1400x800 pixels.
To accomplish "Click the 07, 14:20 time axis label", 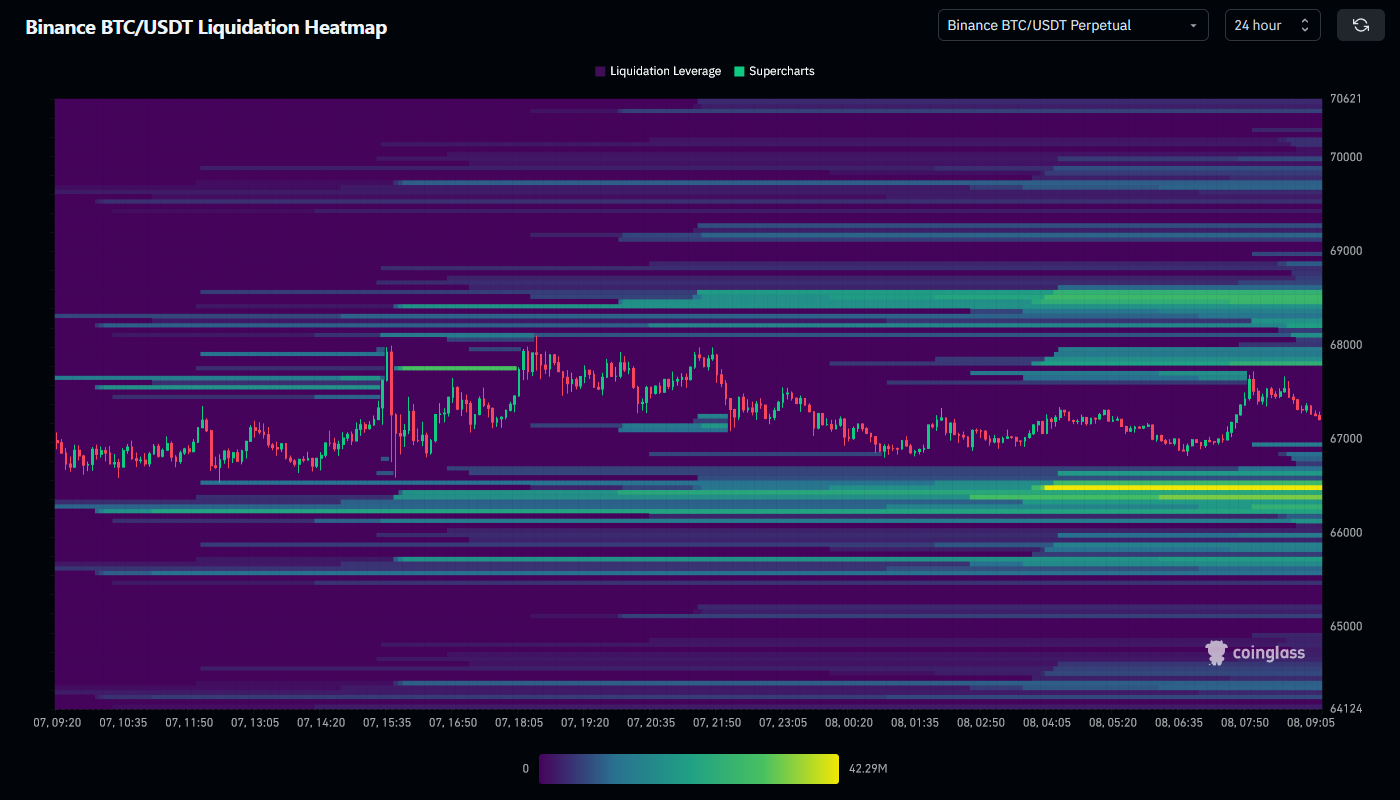I will [x=319, y=722].
